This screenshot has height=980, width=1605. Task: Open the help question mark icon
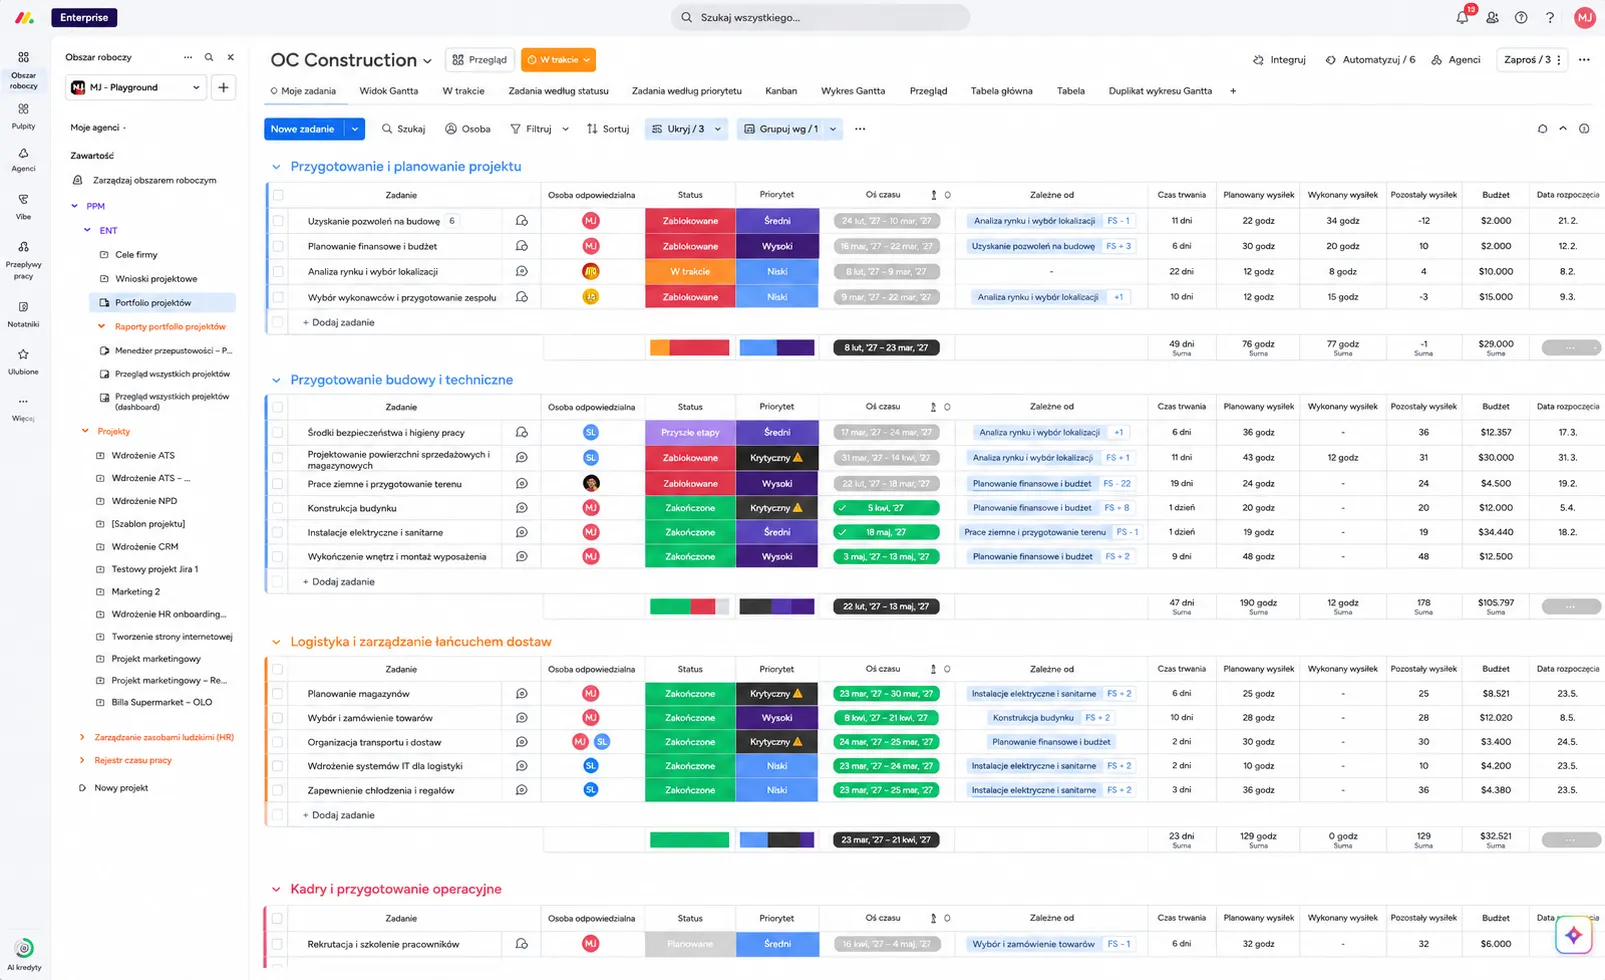(x=1550, y=17)
